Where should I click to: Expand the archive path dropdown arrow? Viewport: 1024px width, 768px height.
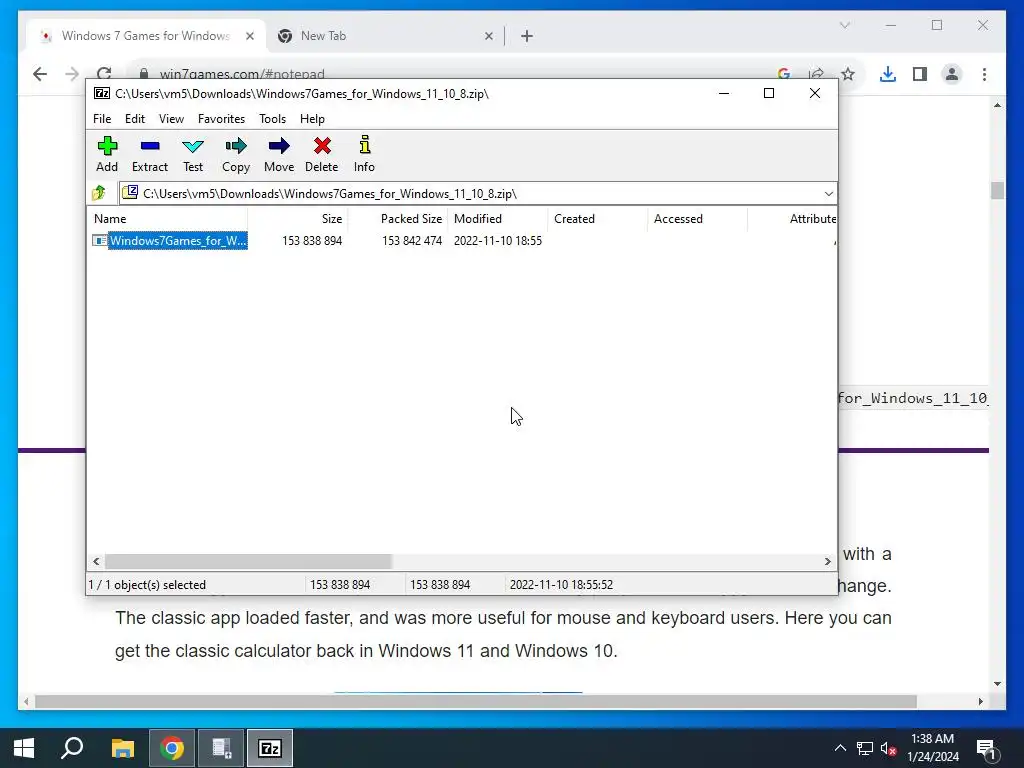coord(828,193)
